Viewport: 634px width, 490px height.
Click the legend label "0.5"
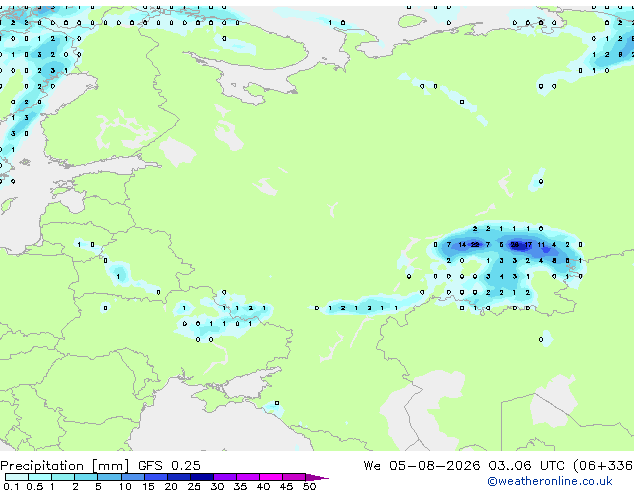coord(34,486)
